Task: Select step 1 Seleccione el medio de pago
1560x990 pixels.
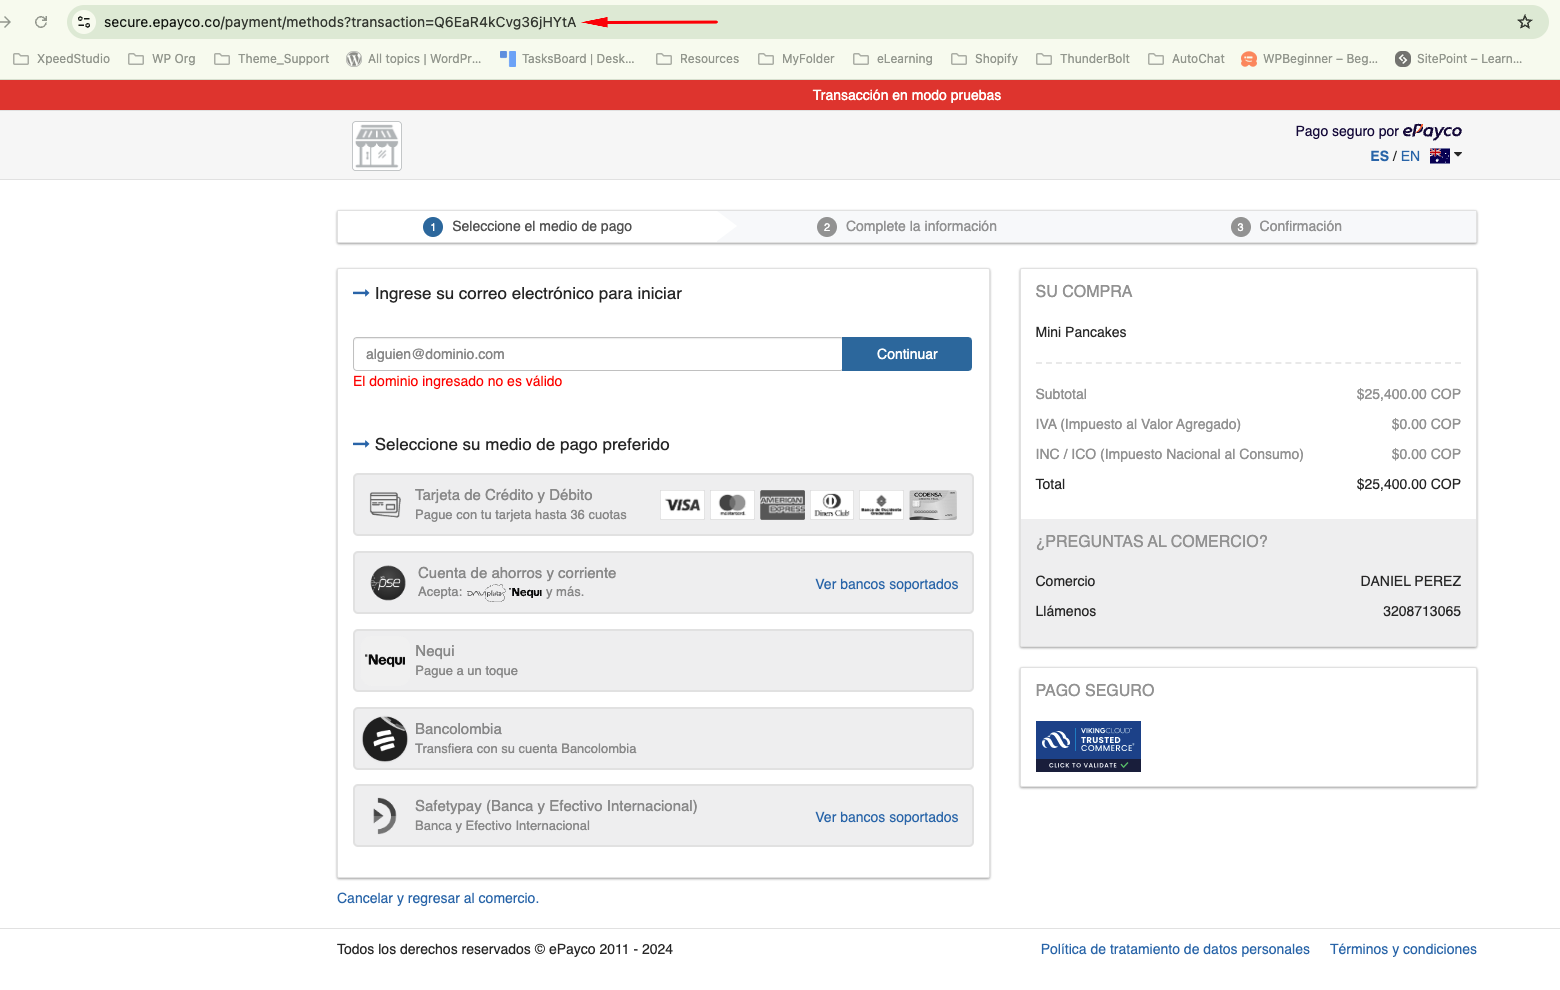Action: pos(528,227)
